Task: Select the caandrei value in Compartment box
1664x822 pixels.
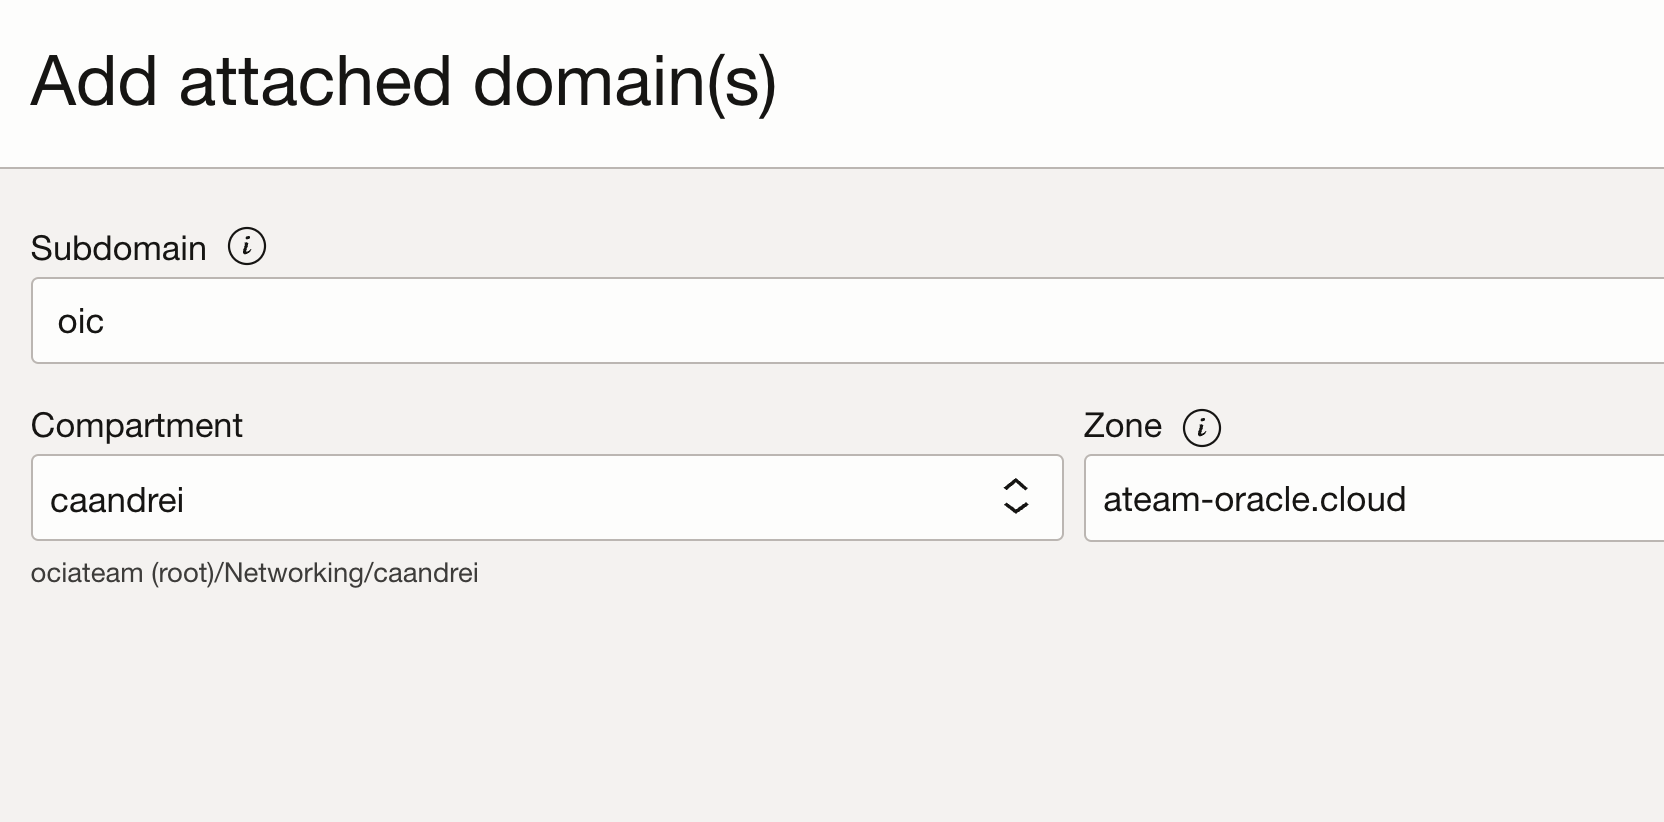Action: coord(117,500)
